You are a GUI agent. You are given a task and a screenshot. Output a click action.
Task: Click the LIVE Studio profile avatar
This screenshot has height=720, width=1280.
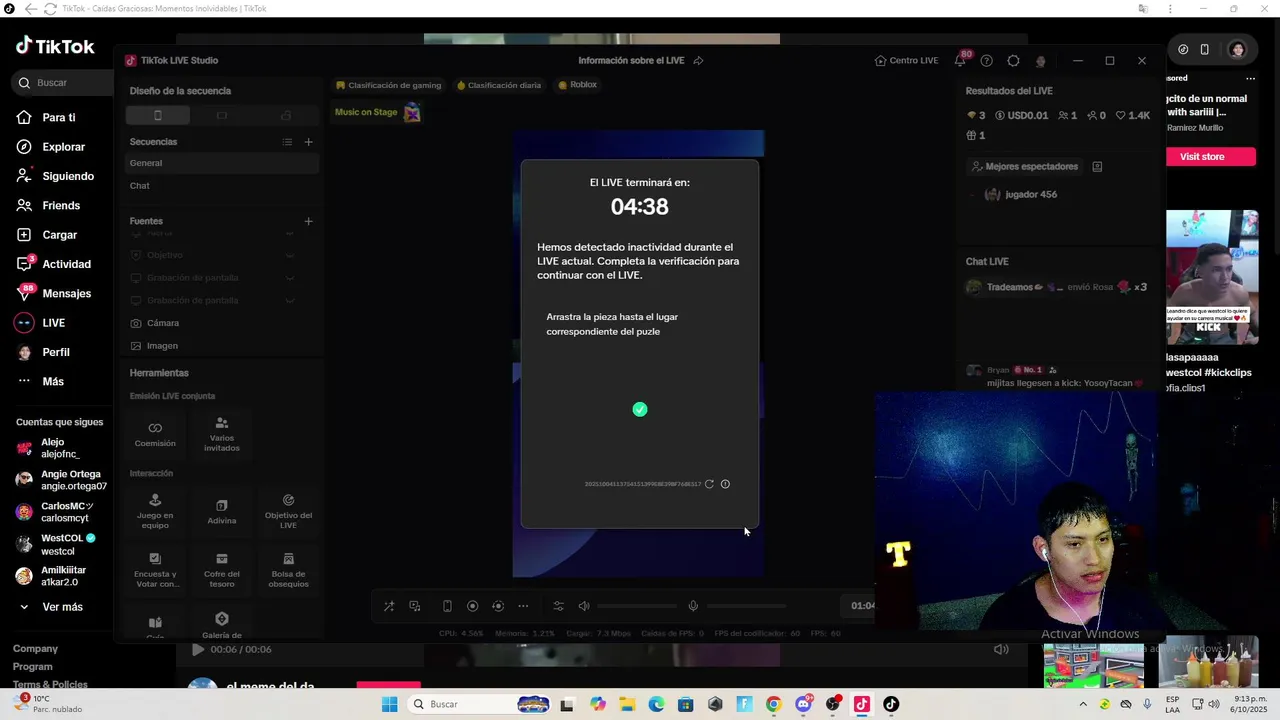tap(1040, 61)
